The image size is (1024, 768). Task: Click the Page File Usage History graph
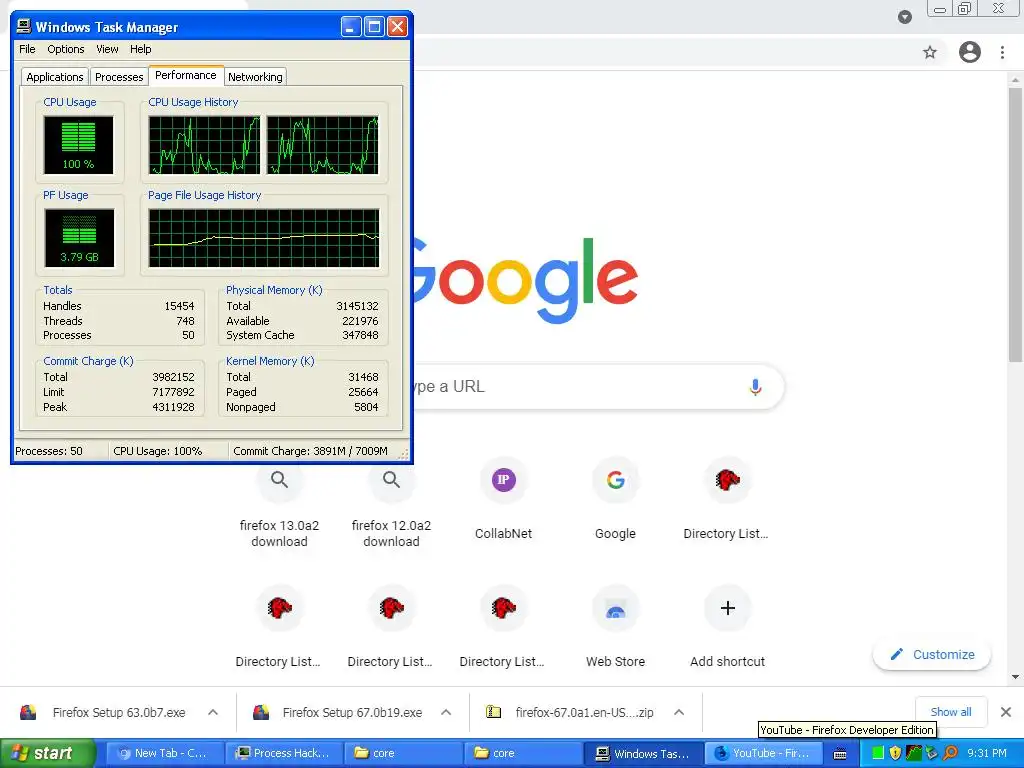[264, 238]
